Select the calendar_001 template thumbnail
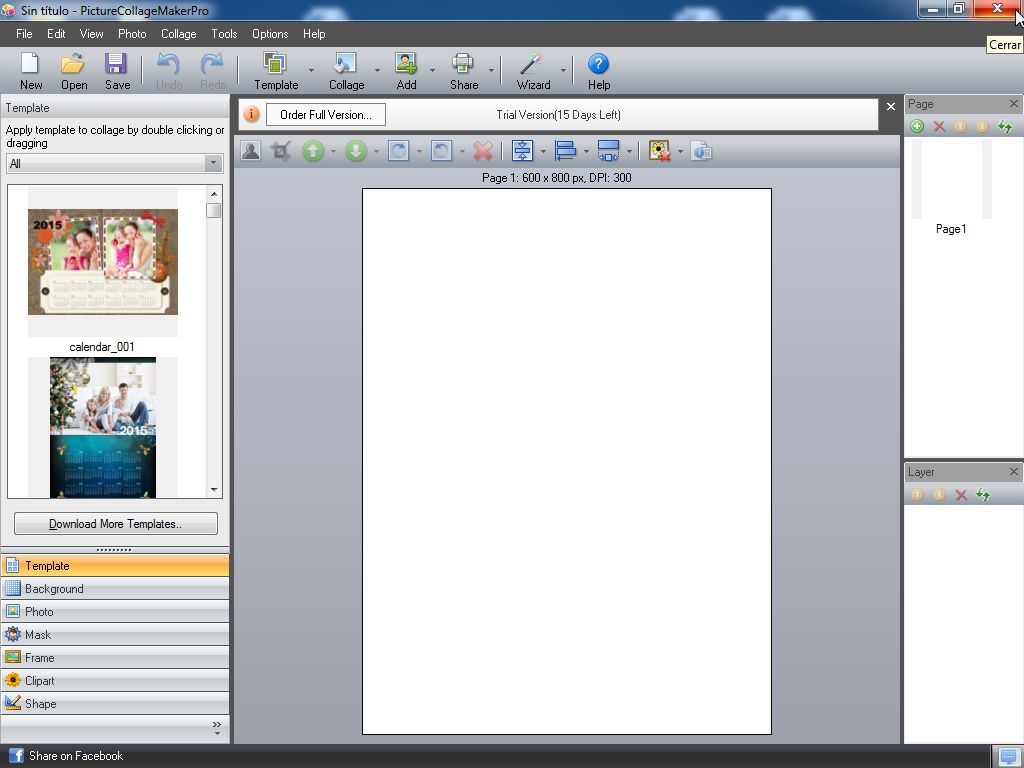Screen dimensions: 1024x768 (102, 262)
